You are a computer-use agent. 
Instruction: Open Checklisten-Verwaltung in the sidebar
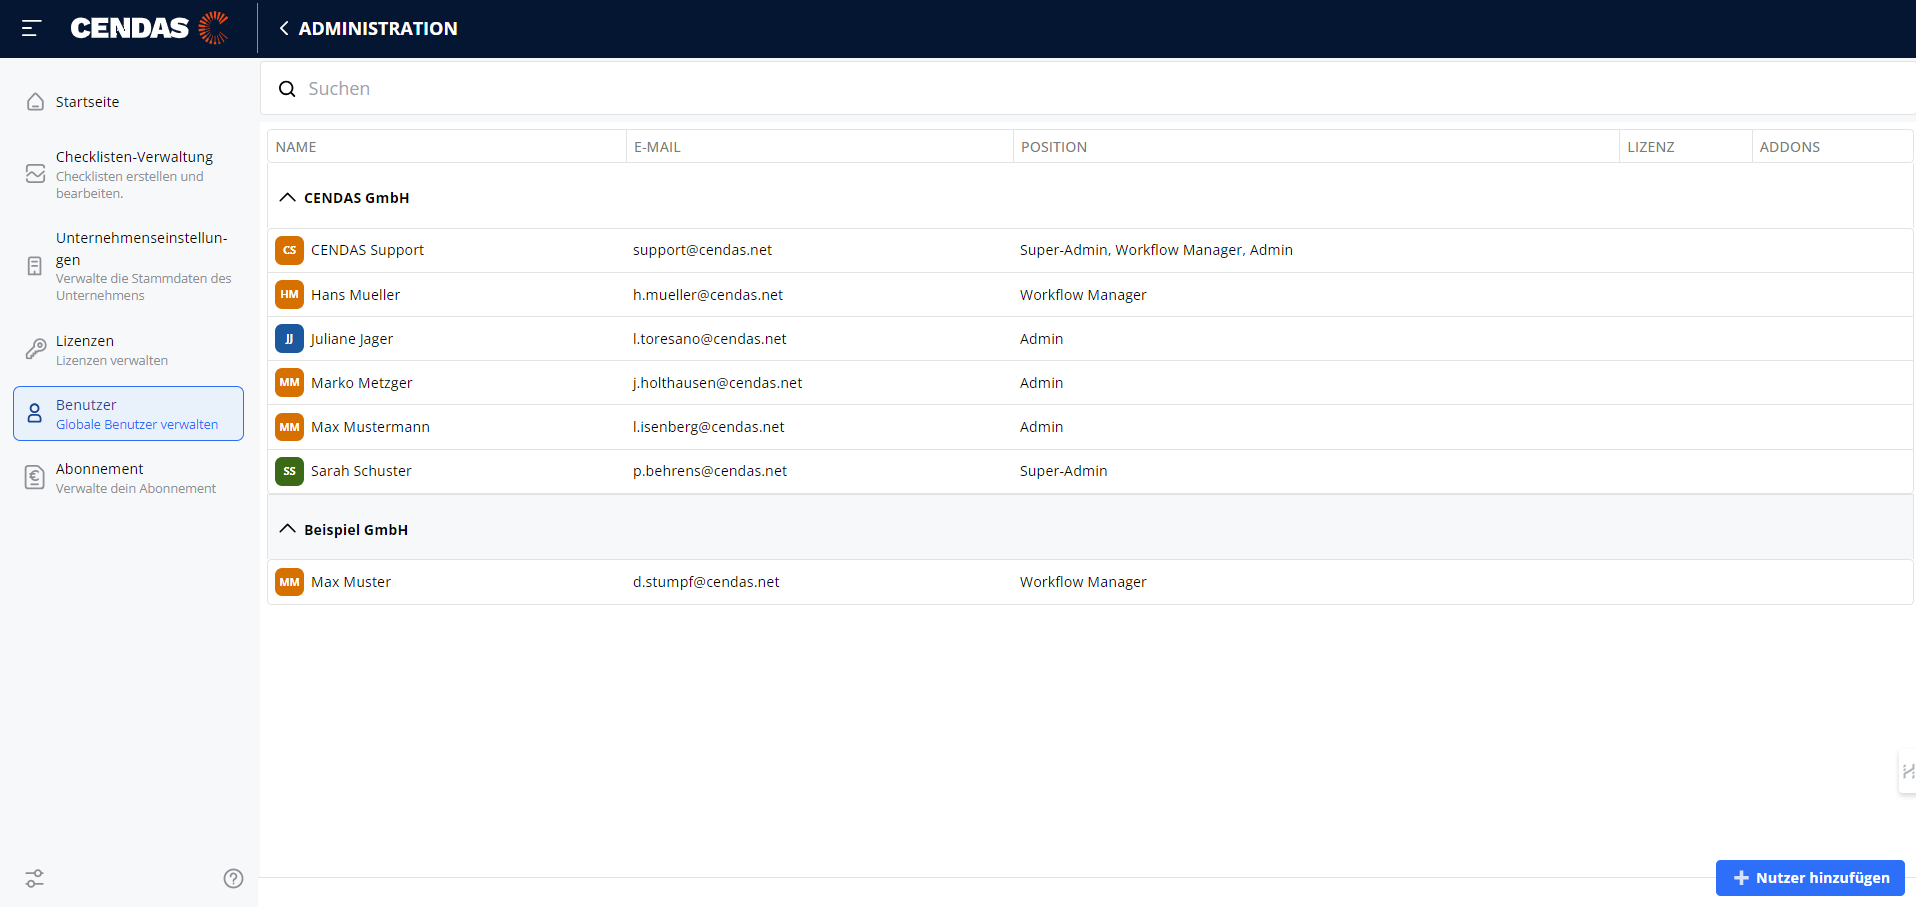128,174
